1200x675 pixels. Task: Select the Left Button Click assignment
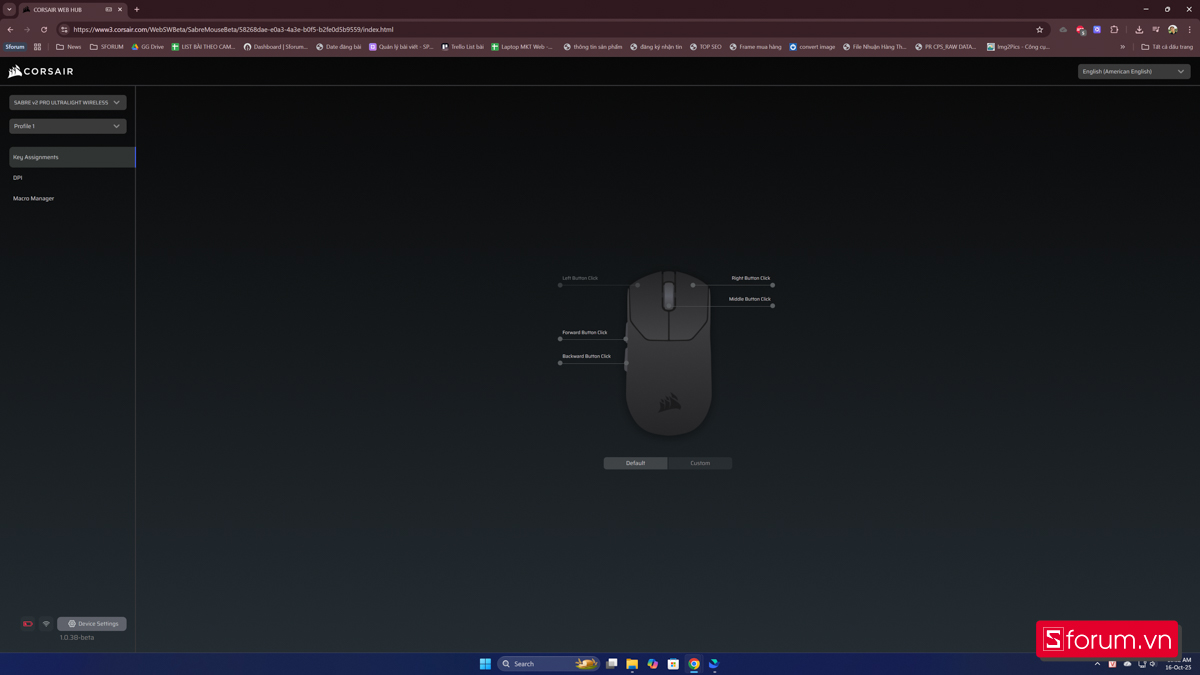(x=580, y=278)
